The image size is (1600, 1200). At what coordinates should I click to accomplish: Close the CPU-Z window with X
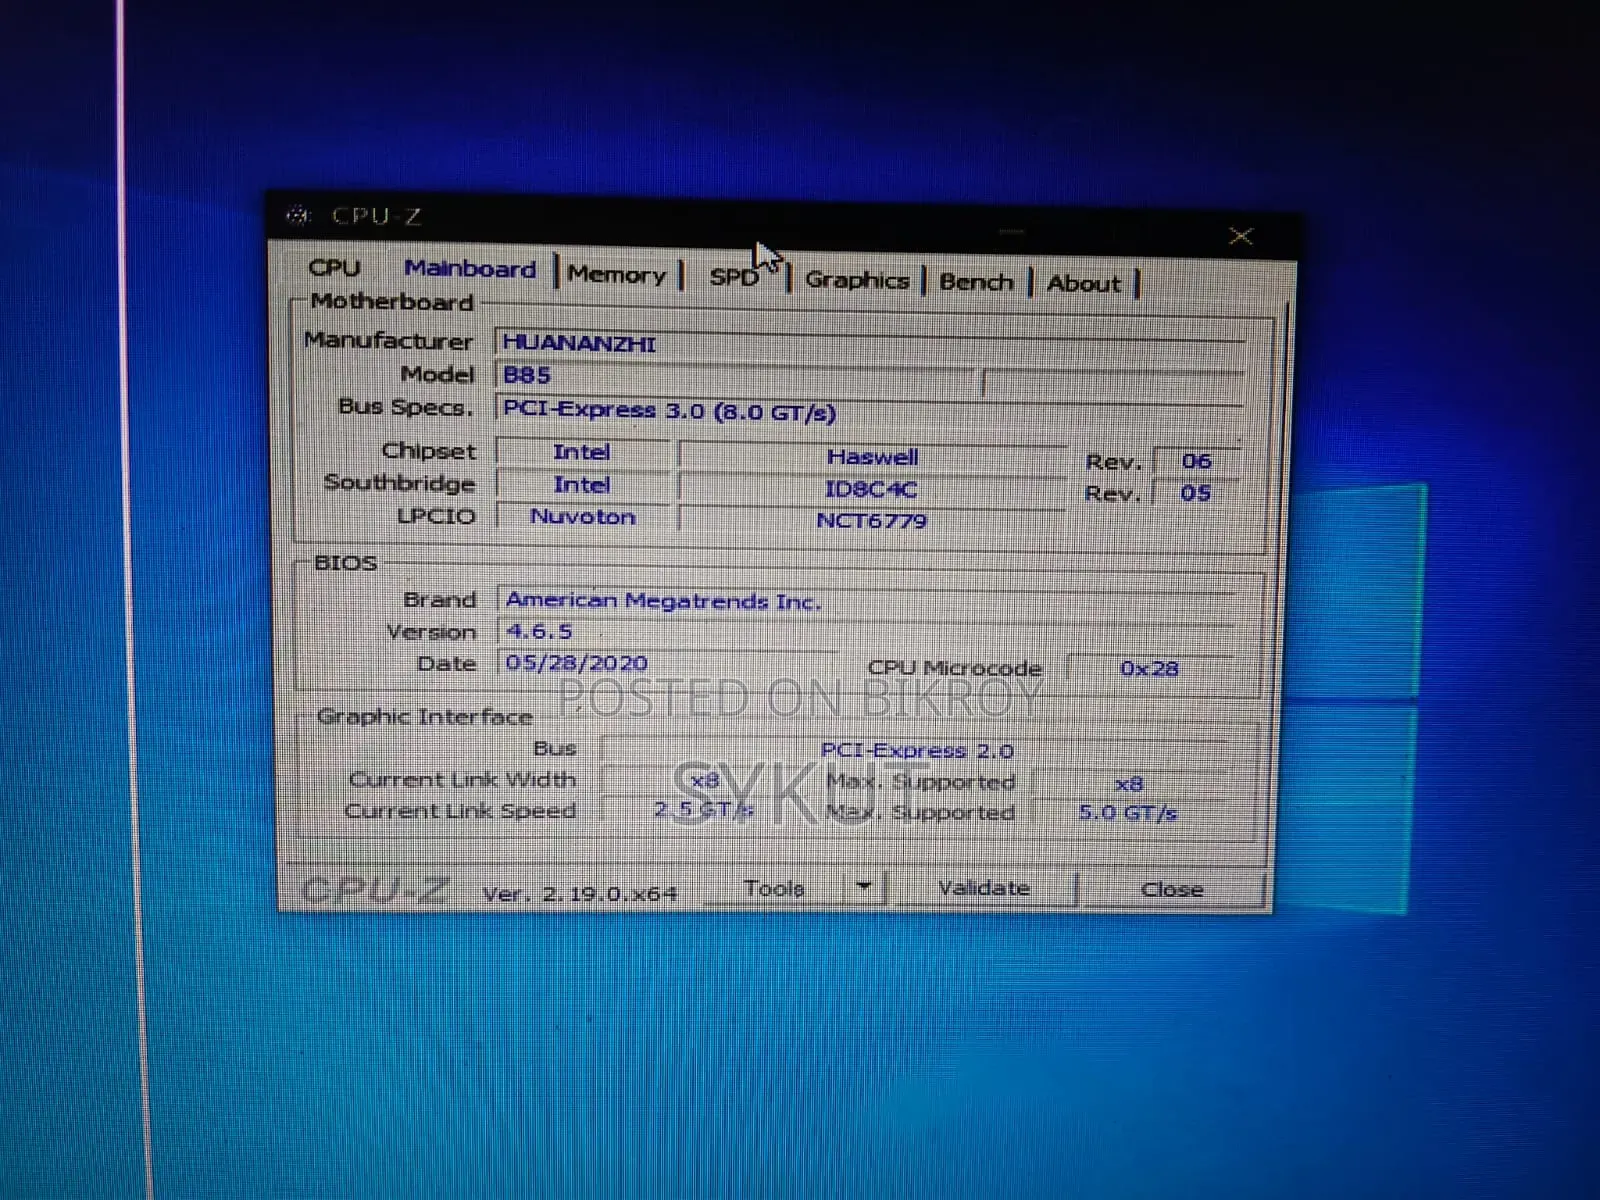click(x=1241, y=236)
